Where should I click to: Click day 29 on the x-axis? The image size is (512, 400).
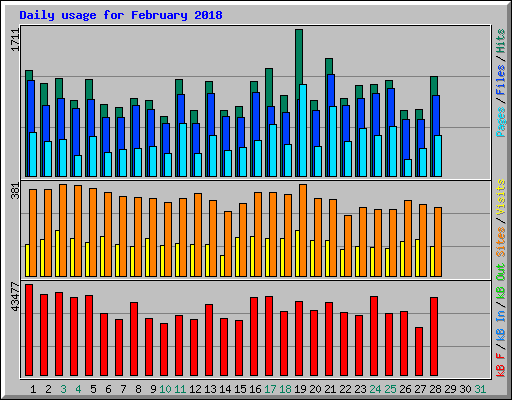click(450, 389)
